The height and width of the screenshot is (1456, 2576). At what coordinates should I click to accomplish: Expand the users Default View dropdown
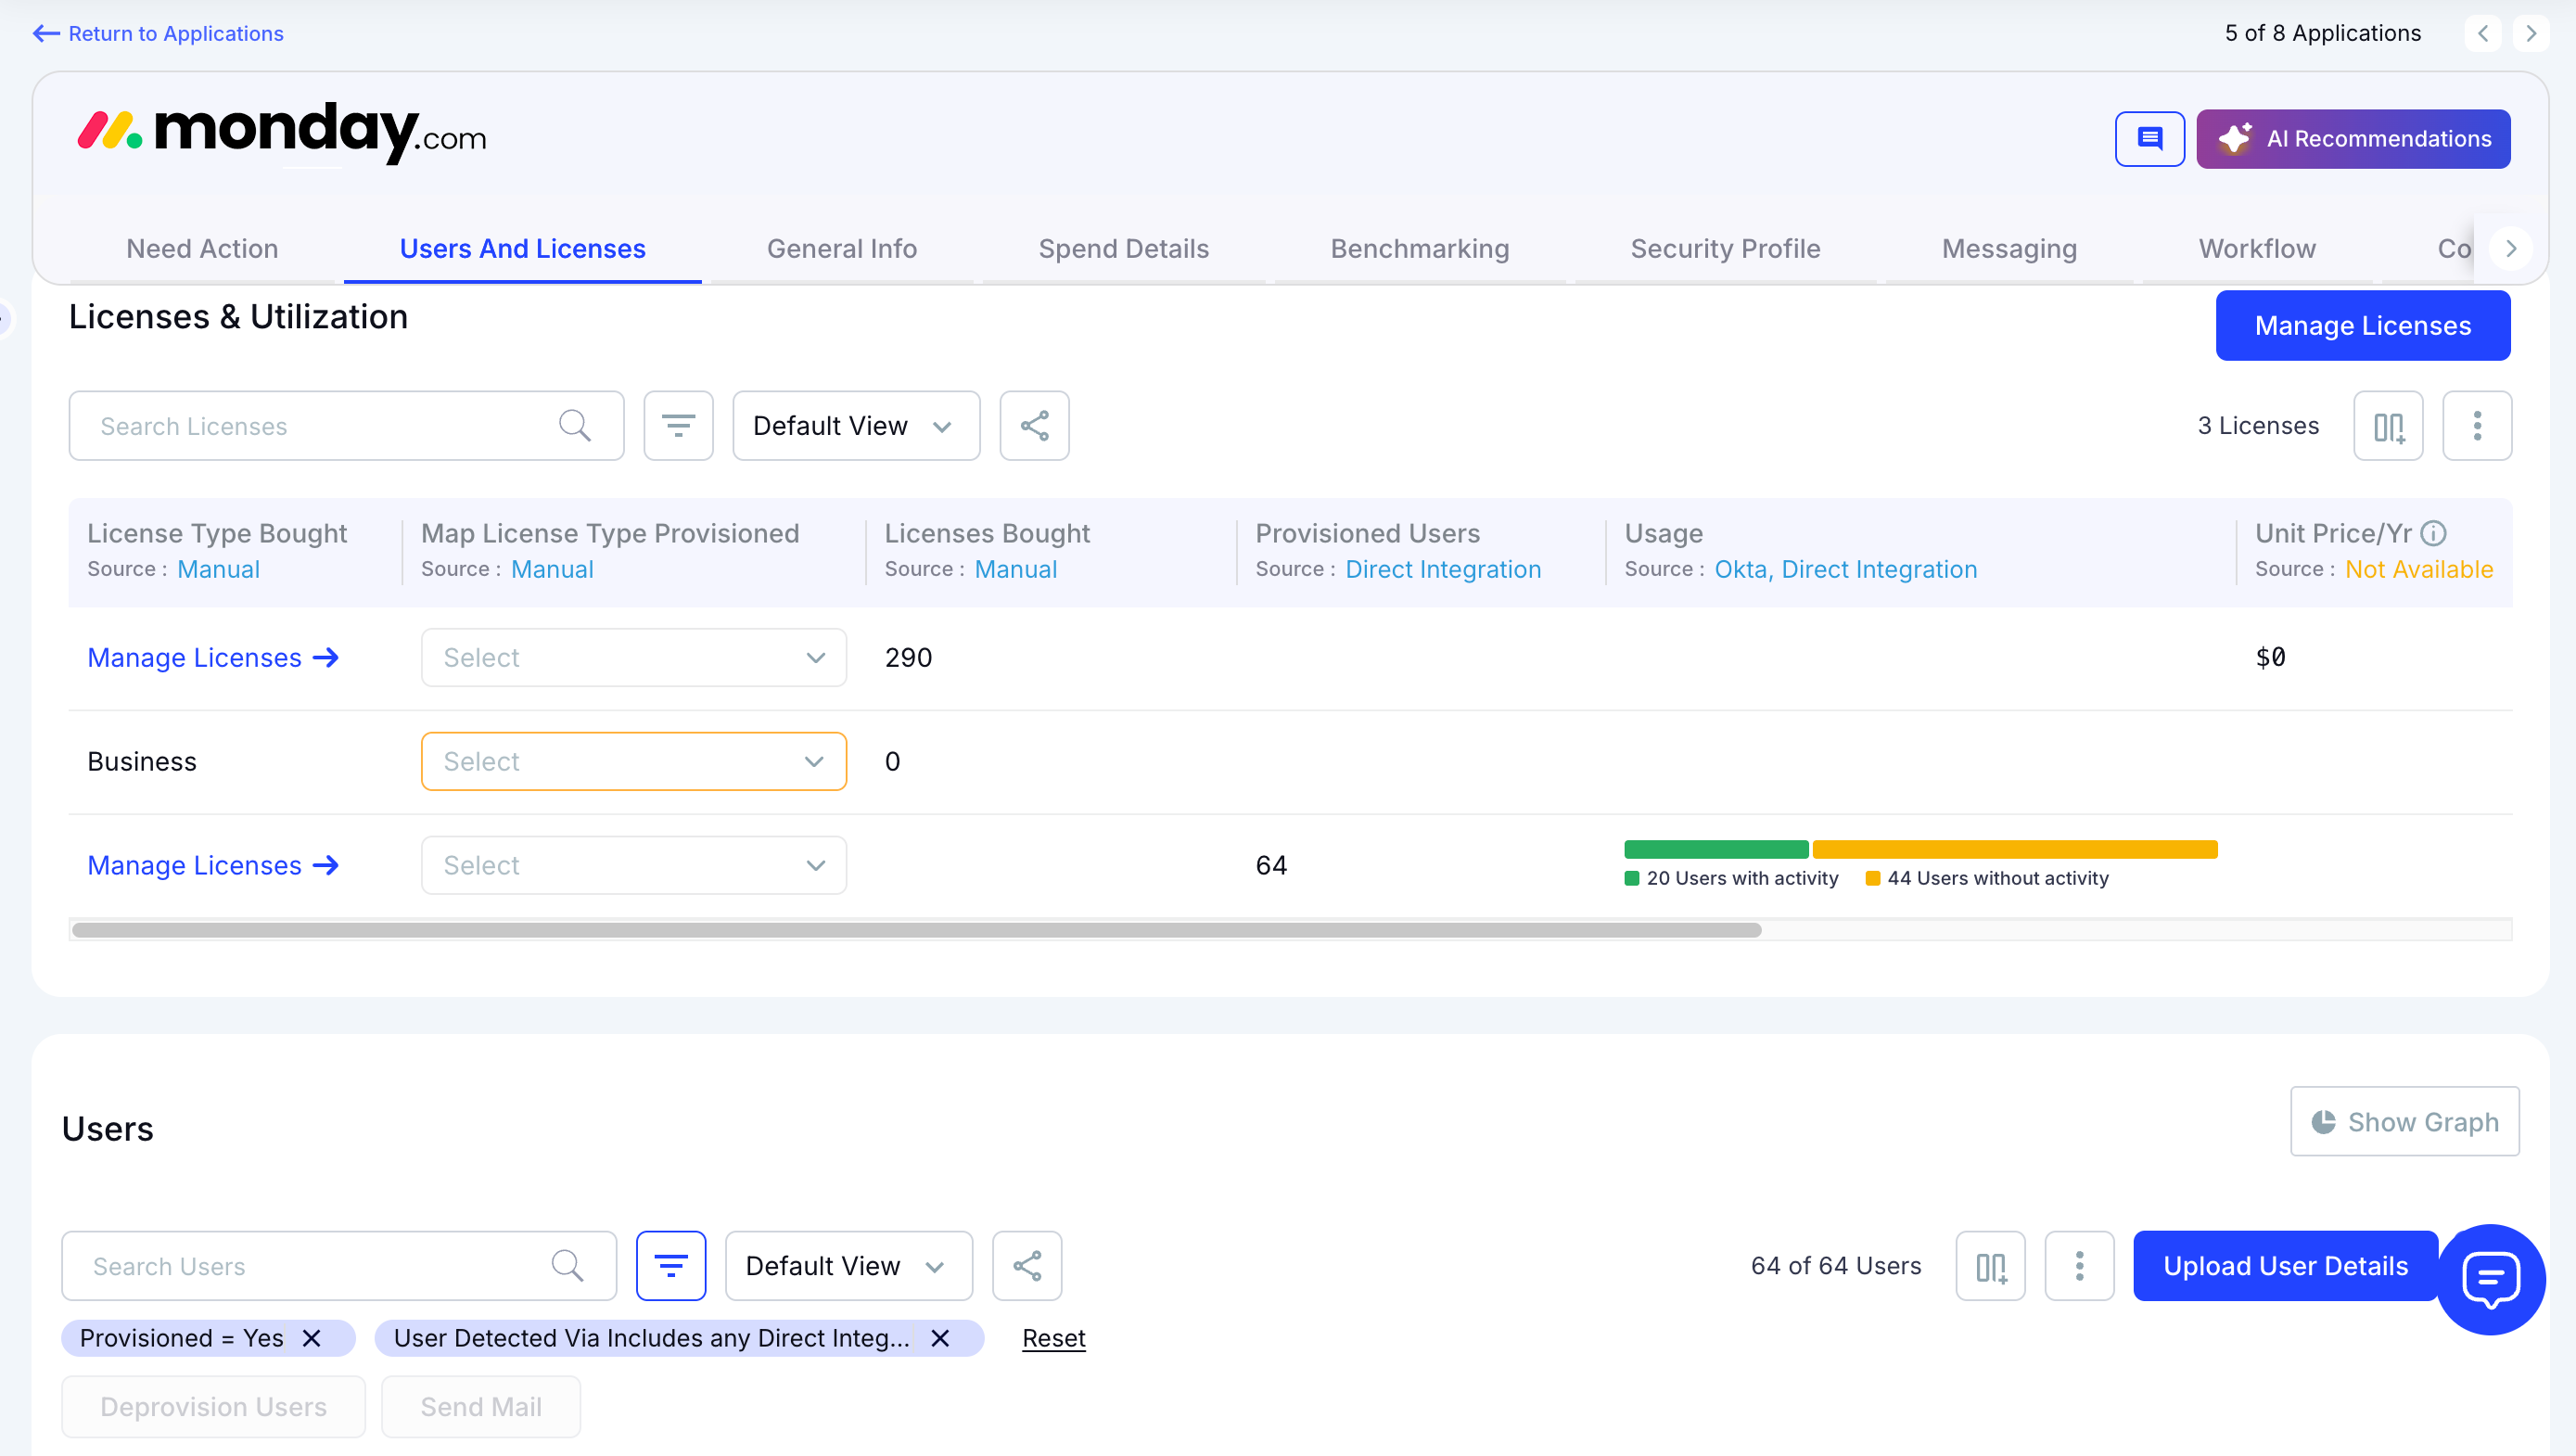(848, 1266)
